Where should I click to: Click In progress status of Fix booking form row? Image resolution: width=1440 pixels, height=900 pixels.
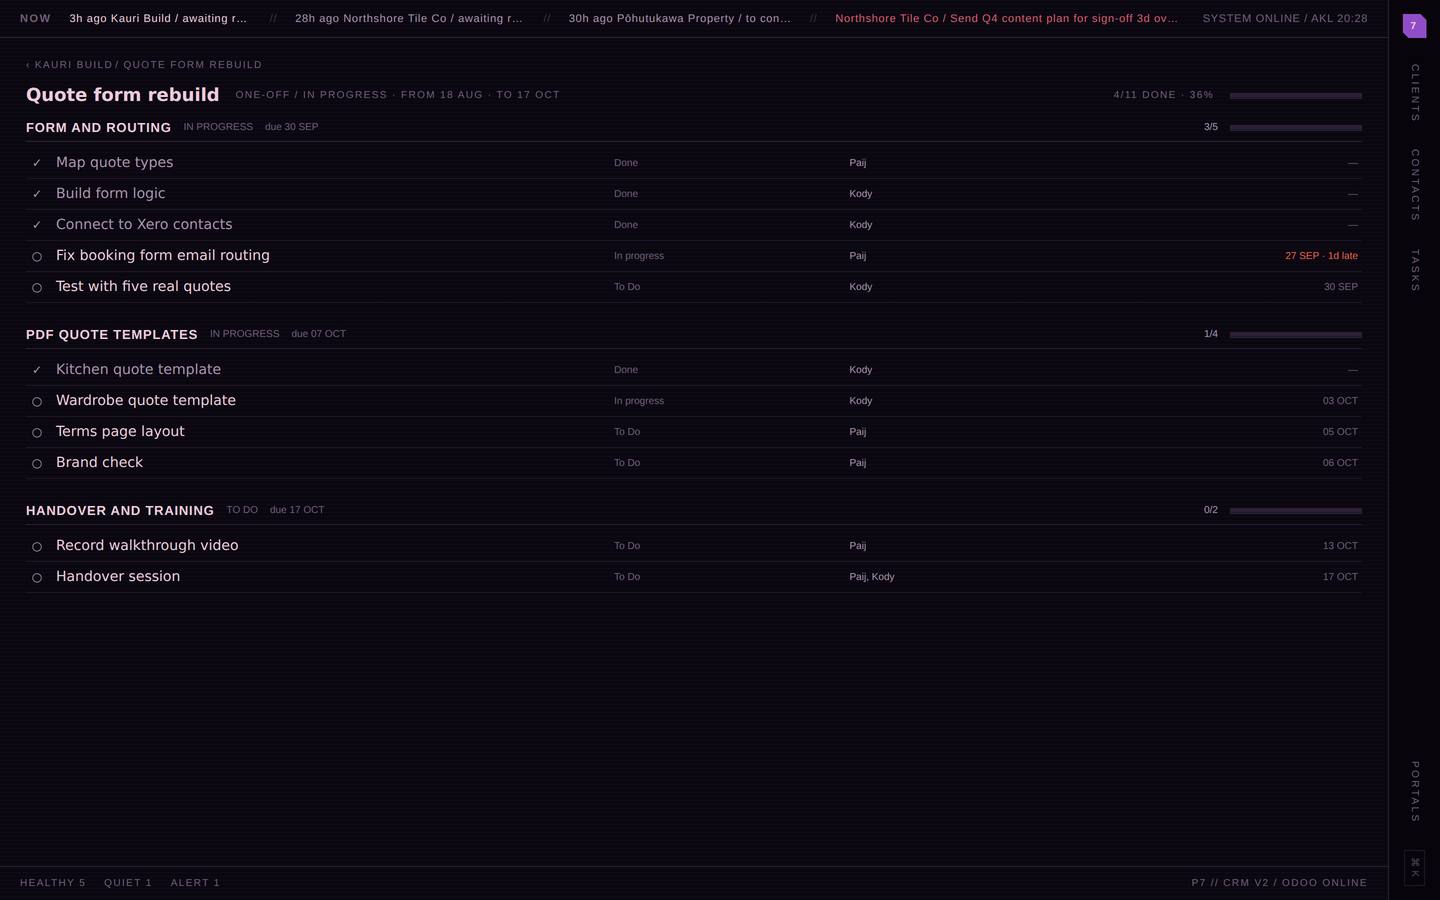pyautogui.click(x=639, y=256)
